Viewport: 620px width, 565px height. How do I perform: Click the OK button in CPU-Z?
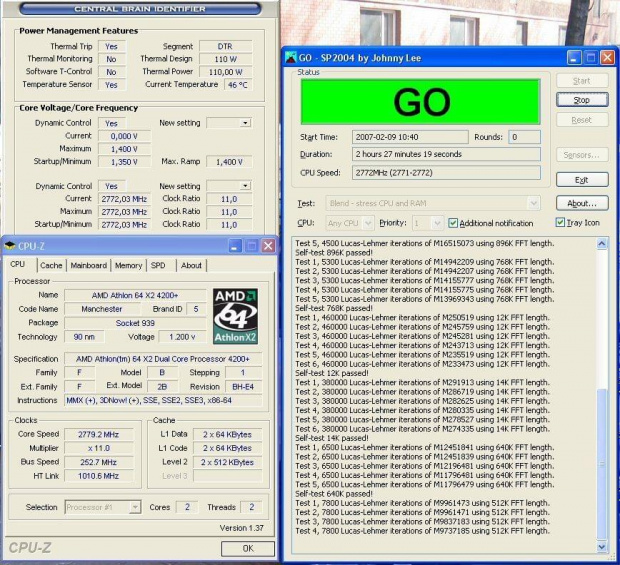coord(248,548)
